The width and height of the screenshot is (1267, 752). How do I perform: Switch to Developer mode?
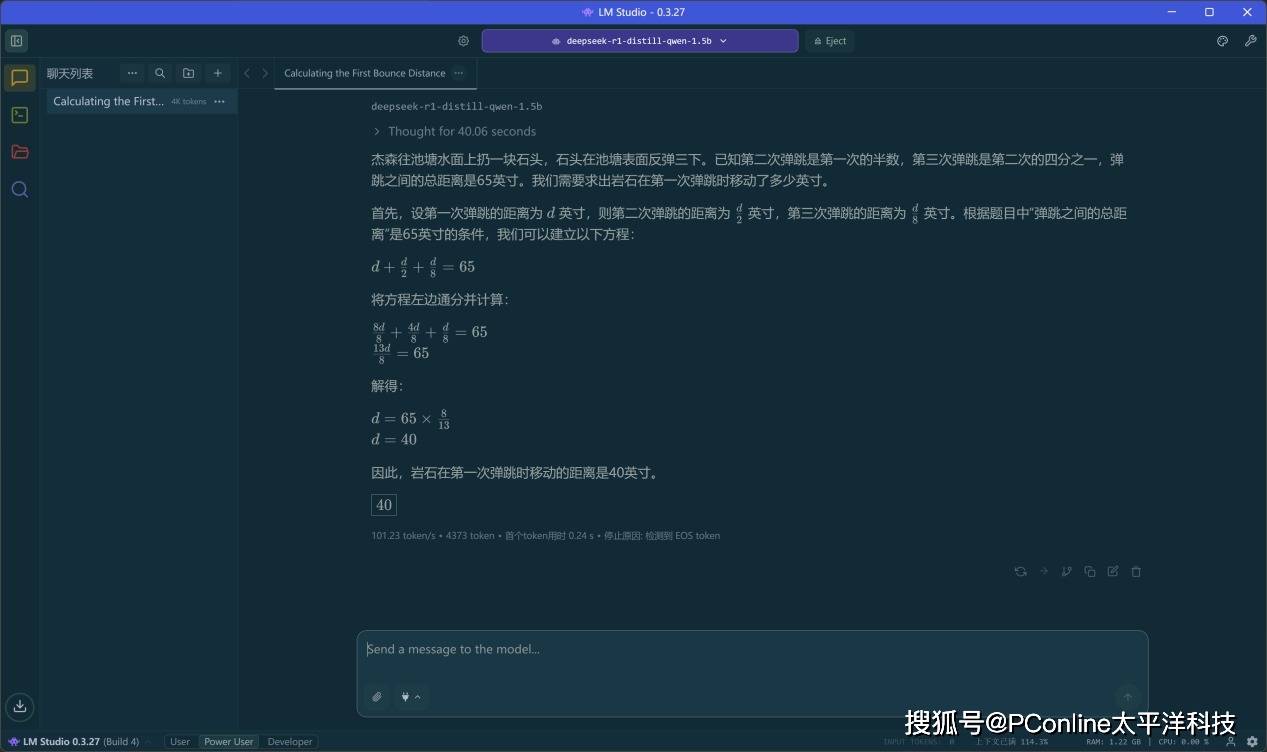[x=290, y=742]
